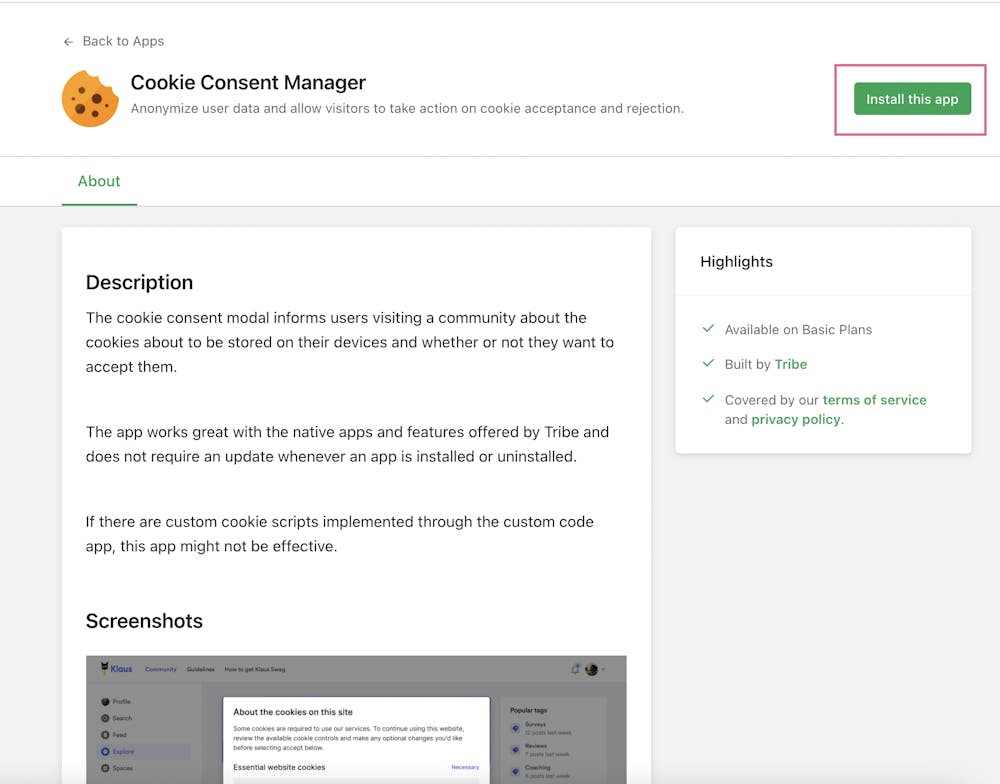Image resolution: width=1000 pixels, height=784 pixels.
Task: Click the Cookie Consent Manager cookie logo
Action: pos(90,98)
